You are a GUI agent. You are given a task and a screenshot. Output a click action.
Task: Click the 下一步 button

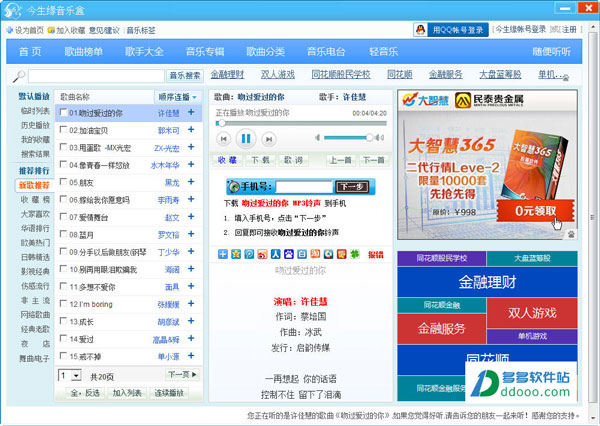352,187
